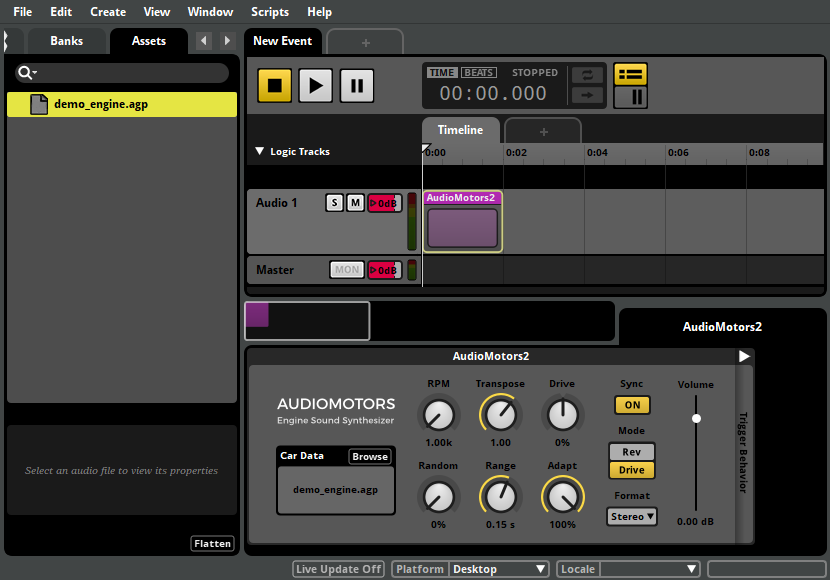Click the search magnifier icon
The height and width of the screenshot is (580, 830).
point(25,73)
